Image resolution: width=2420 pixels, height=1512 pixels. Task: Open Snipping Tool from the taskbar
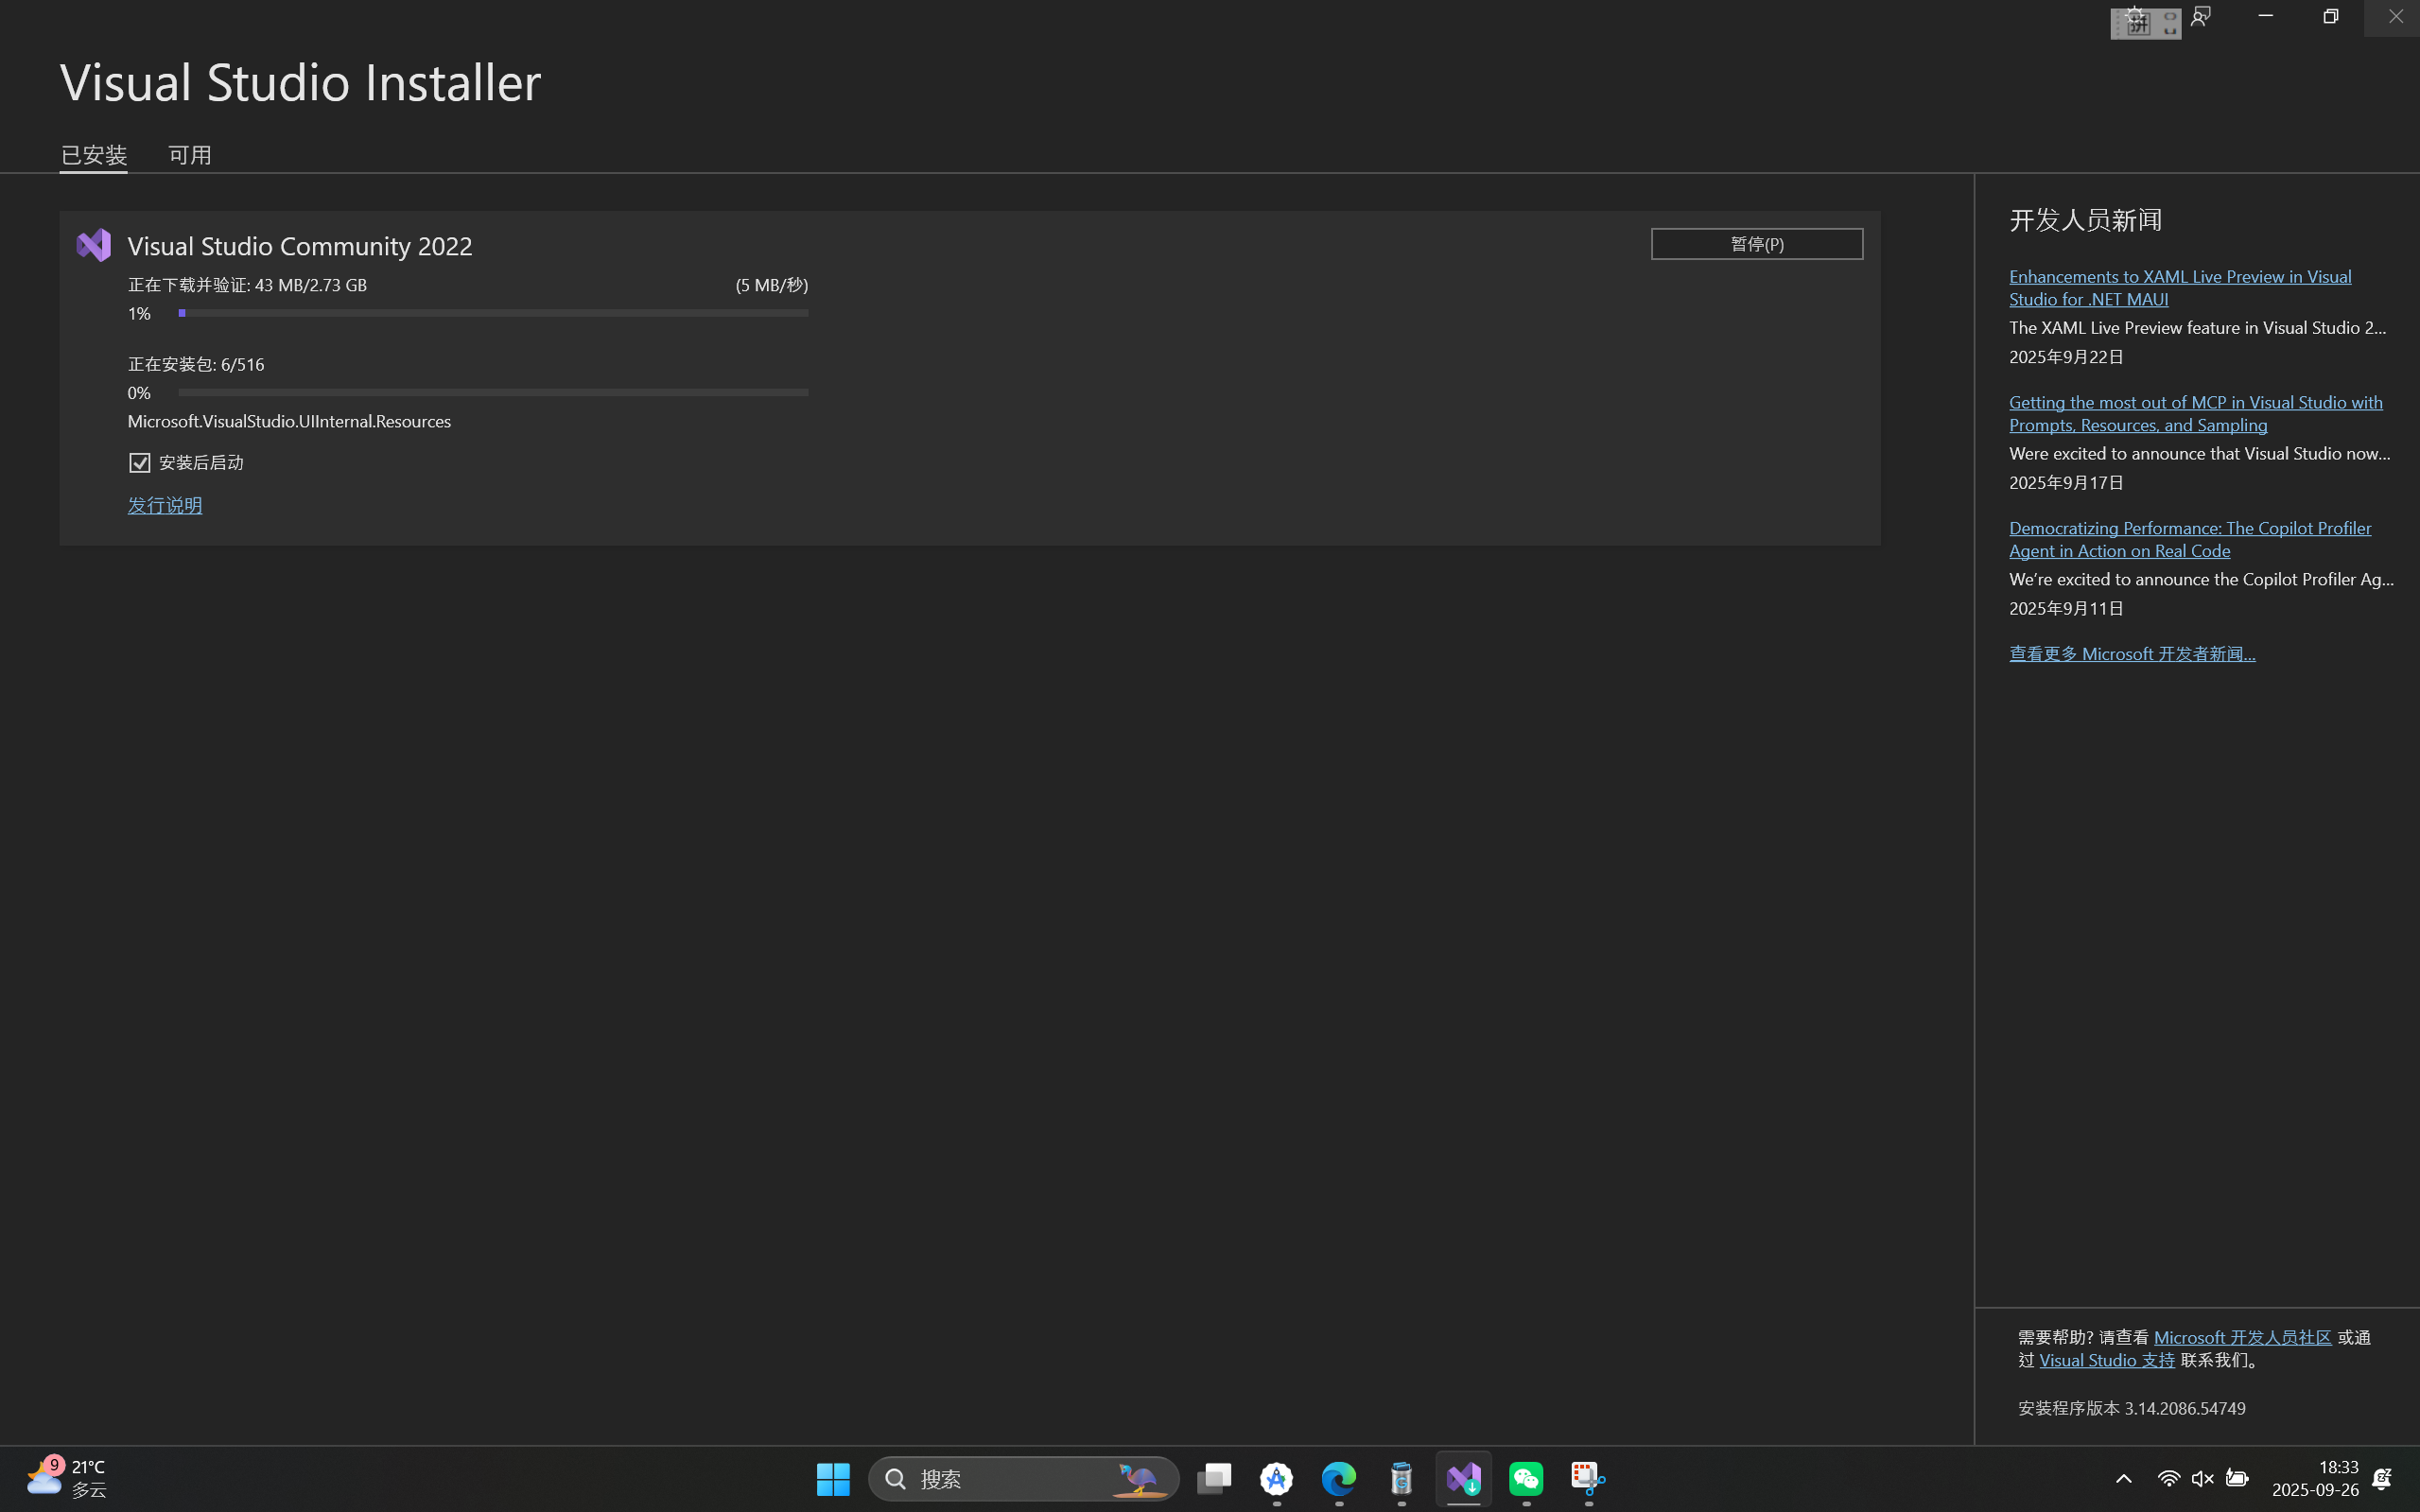pos(1588,1478)
